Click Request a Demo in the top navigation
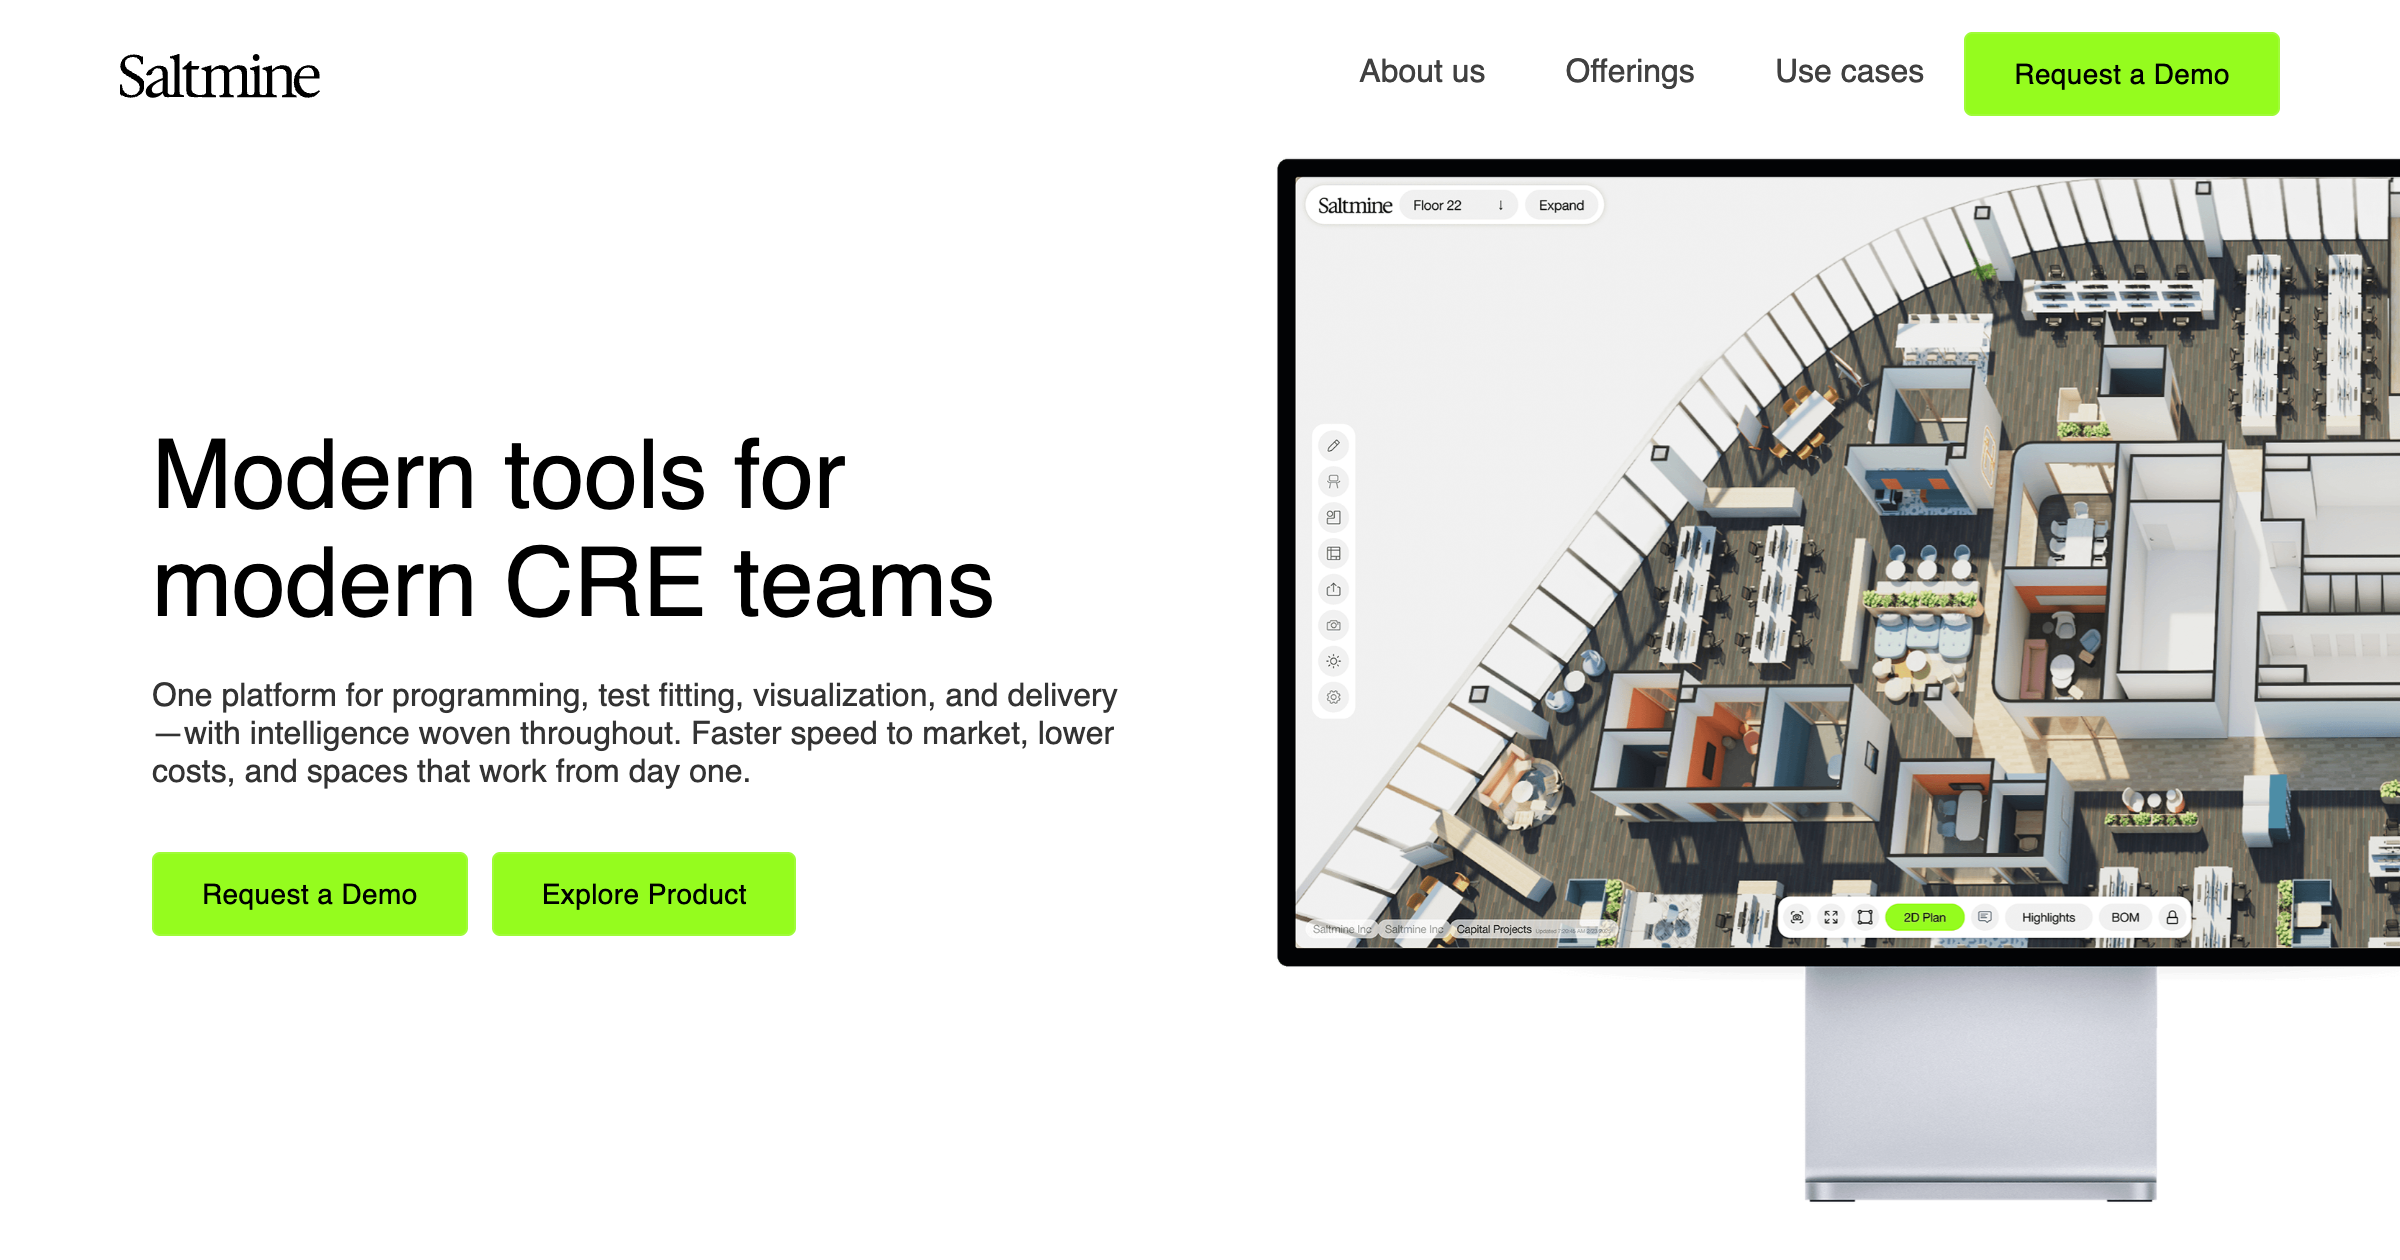2400x1260 pixels. 2121,74
